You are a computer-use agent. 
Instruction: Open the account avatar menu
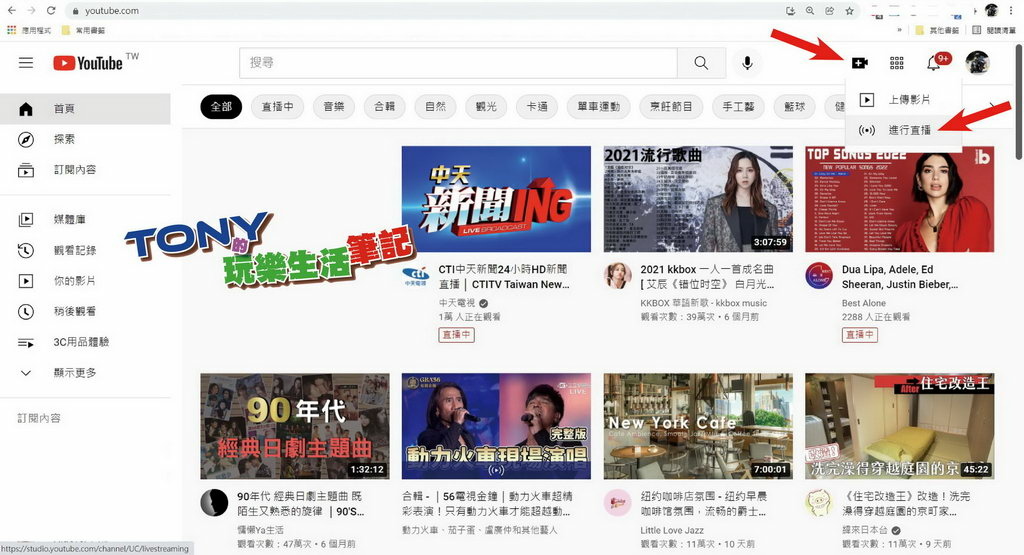(978, 63)
